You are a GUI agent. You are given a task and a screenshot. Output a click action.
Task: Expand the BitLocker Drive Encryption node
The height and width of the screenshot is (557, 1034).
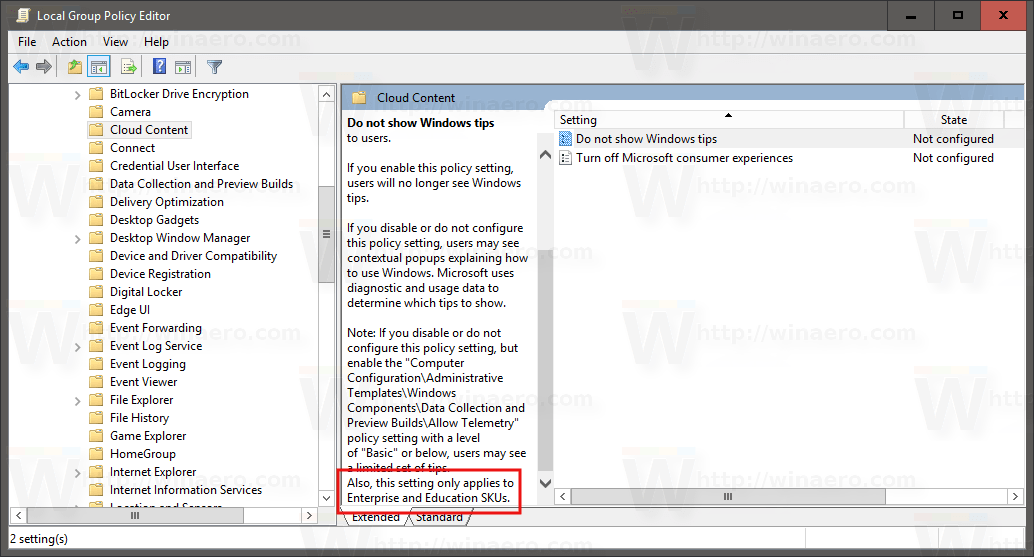point(77,95)
